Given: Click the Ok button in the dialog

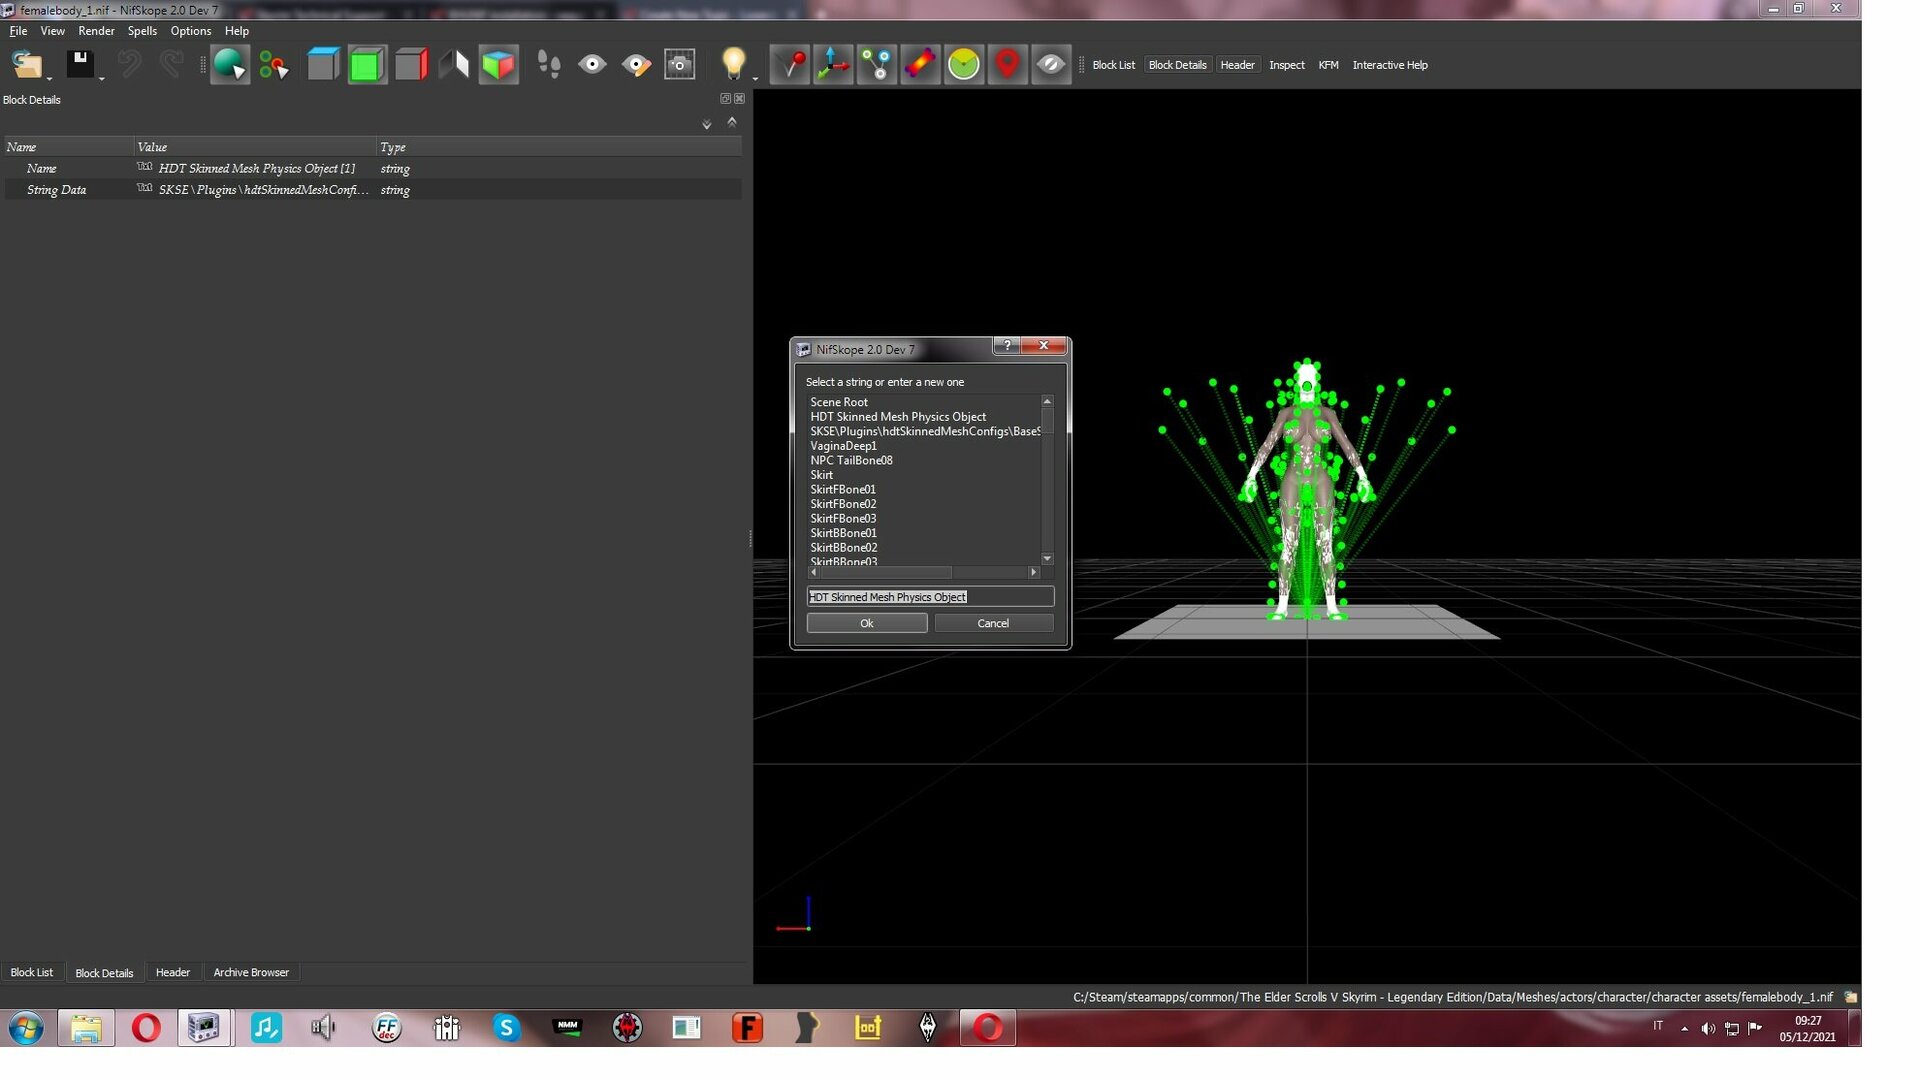Looking at the screenshot, I should [x=867, y=623].
